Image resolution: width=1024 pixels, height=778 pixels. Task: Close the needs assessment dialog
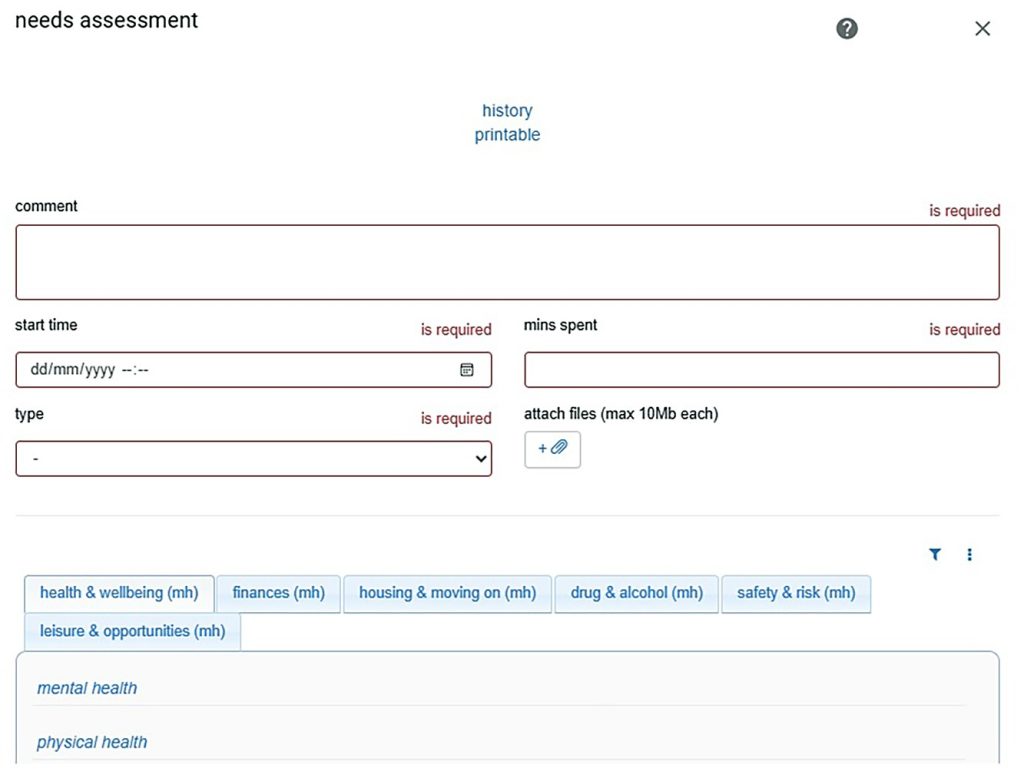pyautogui.click(x=982, y=29)
